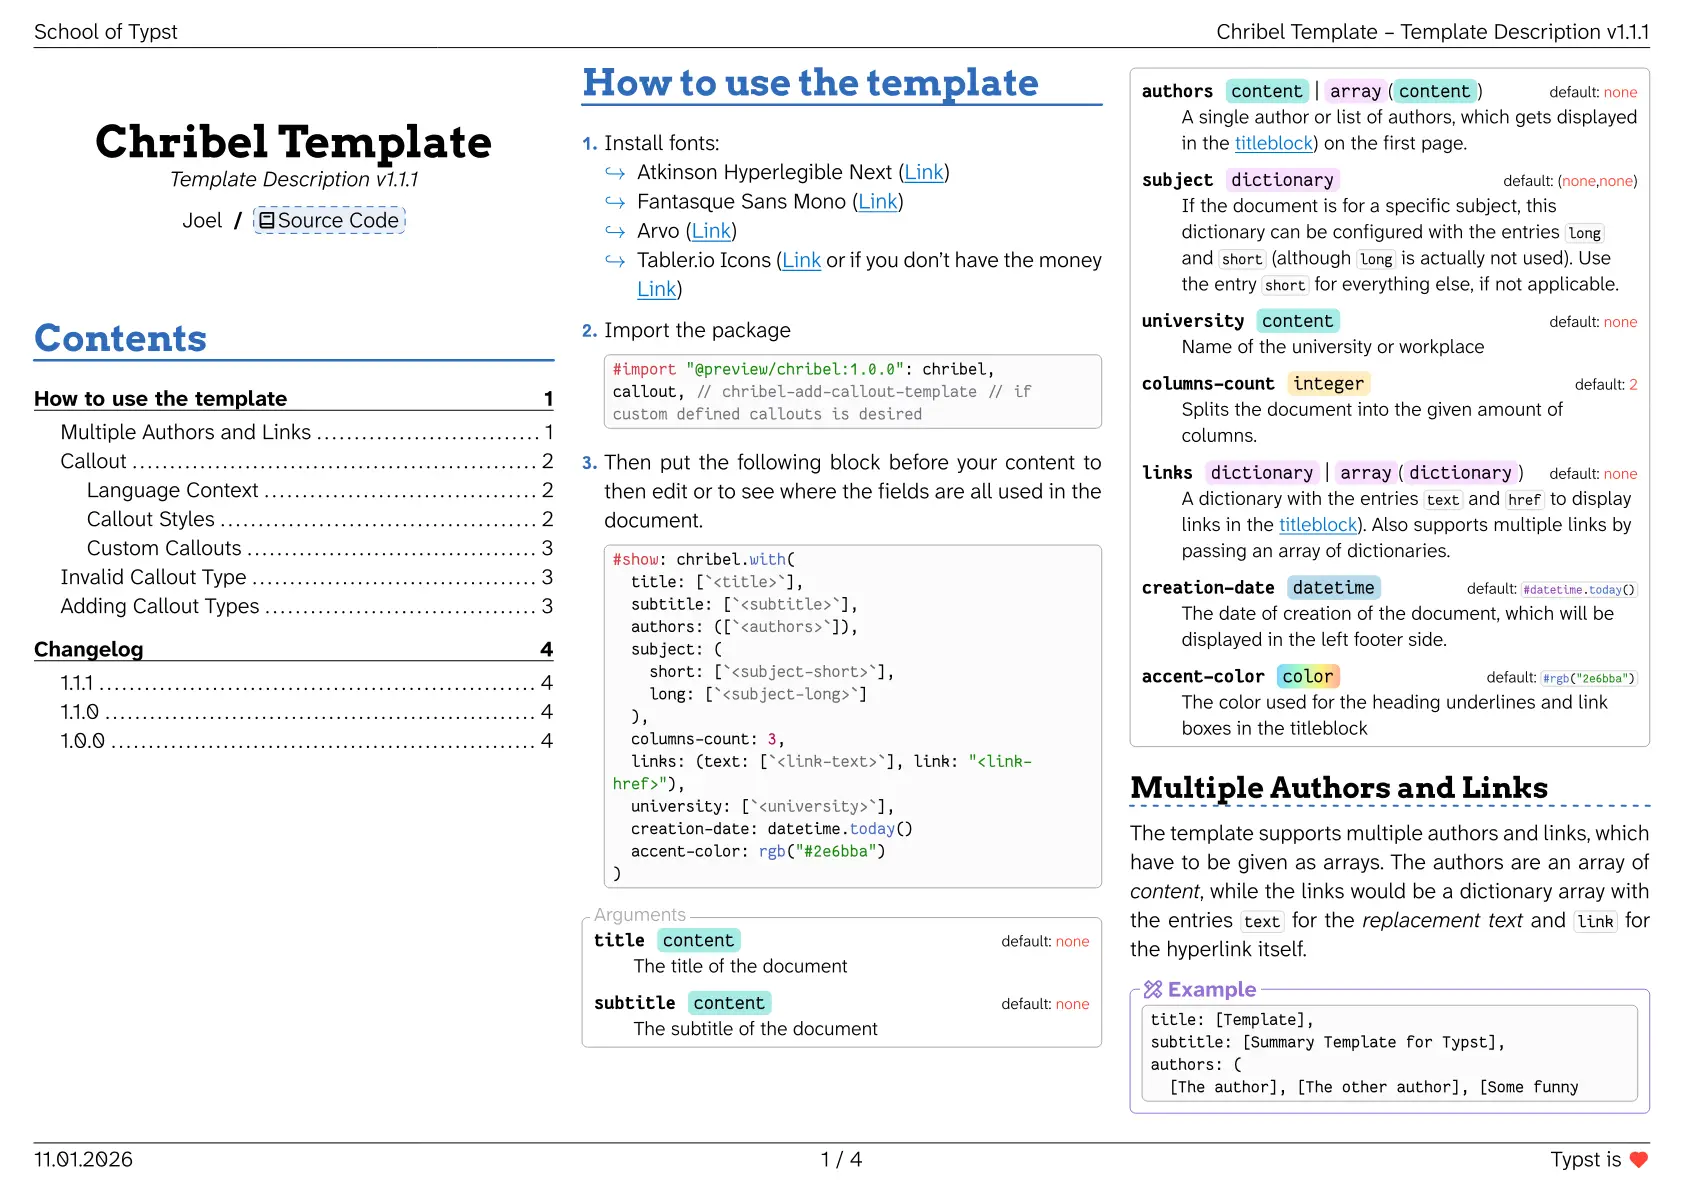Viewport: 1684px width, 1191px height.
Task: Follow the titleblock link in authors description
Action: click(x=1273, y=143)
